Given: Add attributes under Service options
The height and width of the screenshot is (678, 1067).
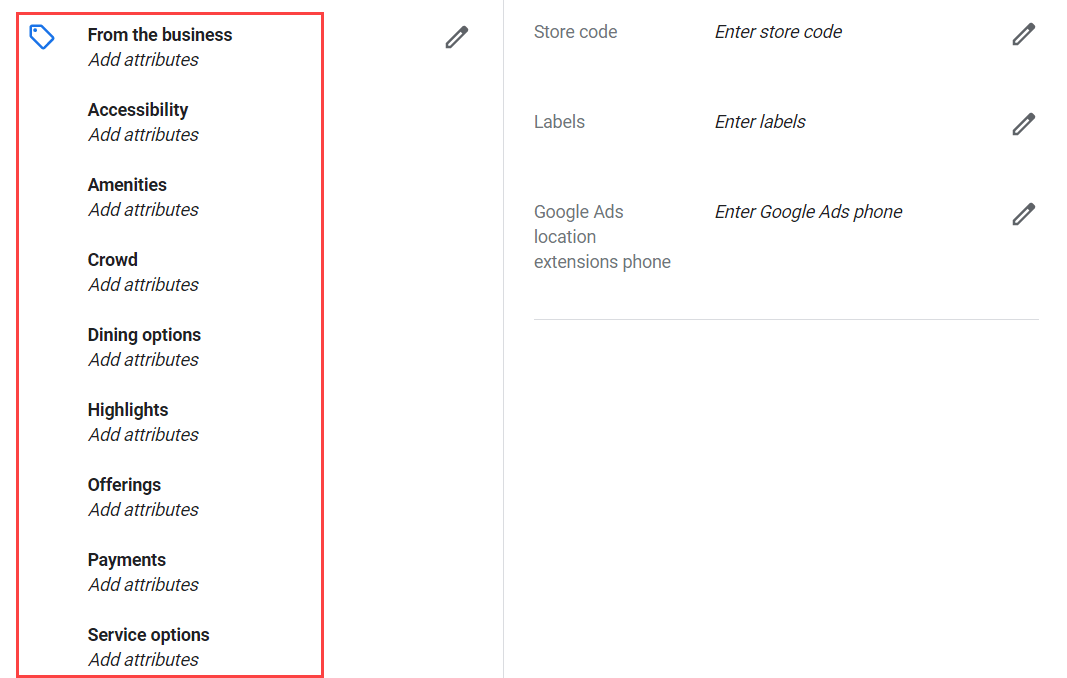Looking at the screenshot, I should tap(144, 659).
